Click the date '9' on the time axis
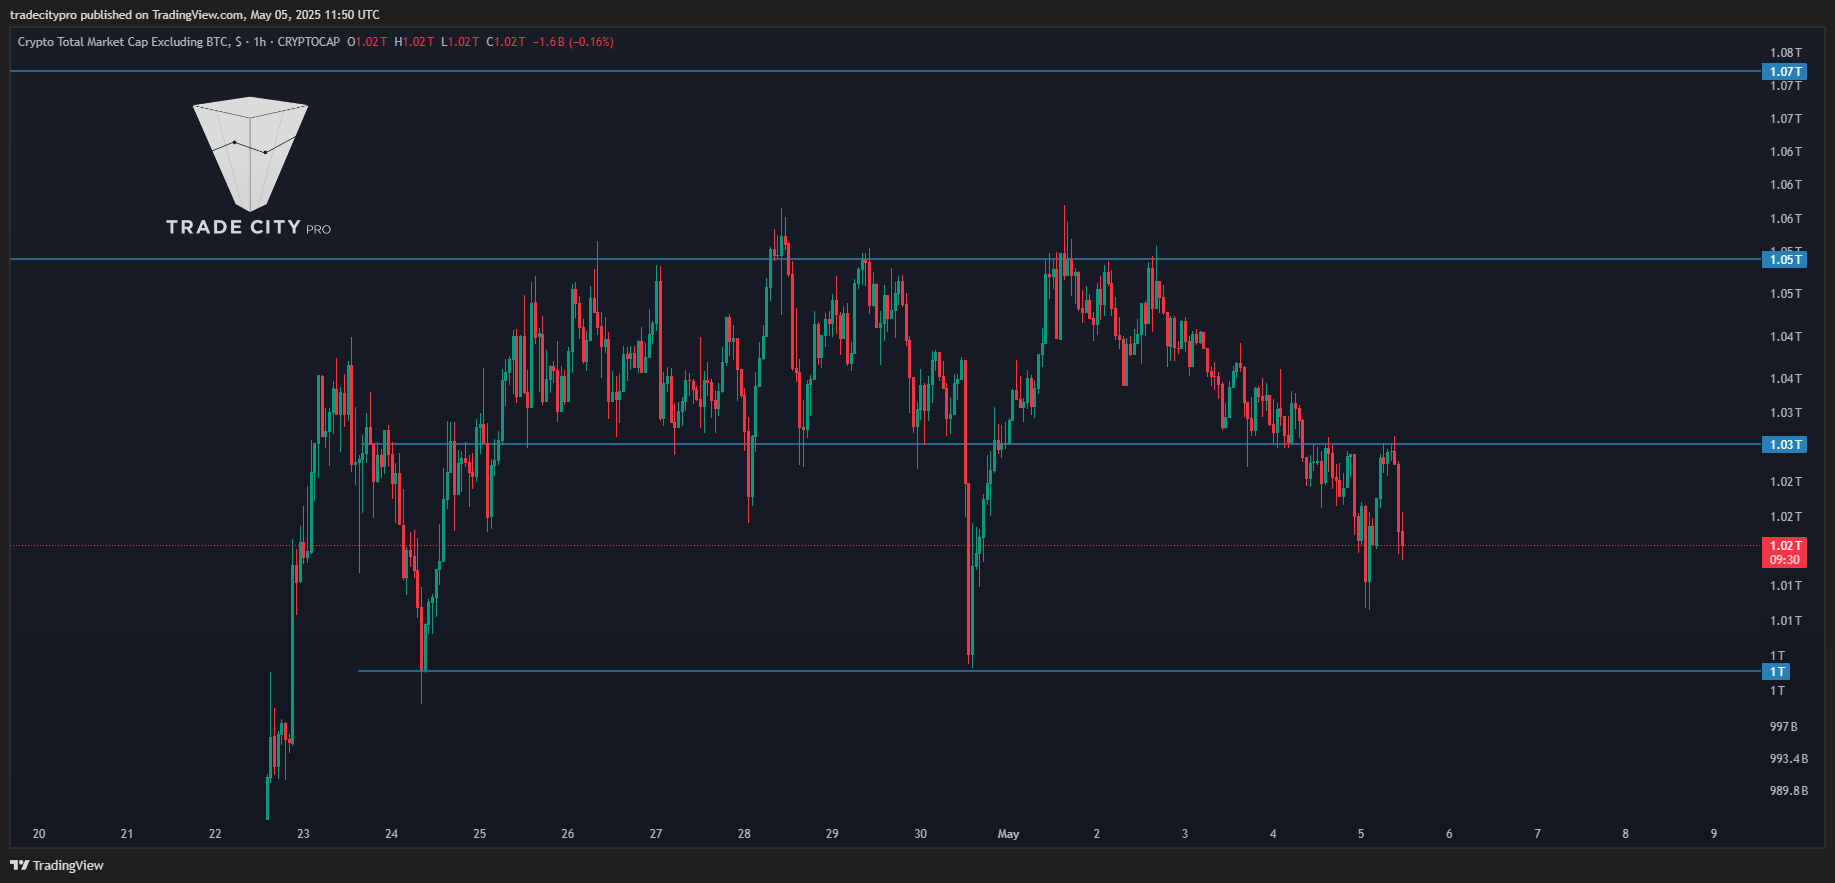 point(1714,834)
